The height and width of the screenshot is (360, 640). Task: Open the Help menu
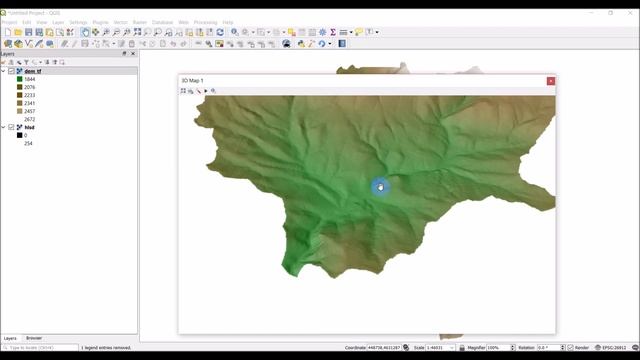click(228, 22)
